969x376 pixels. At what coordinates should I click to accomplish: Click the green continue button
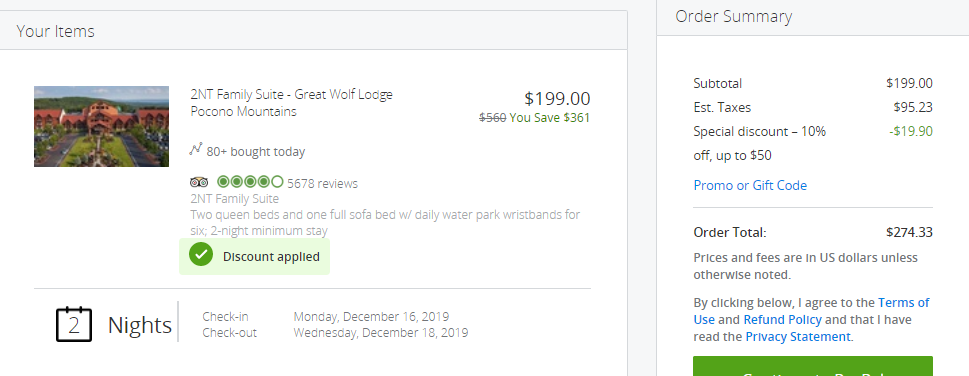(x=813, y=366)
